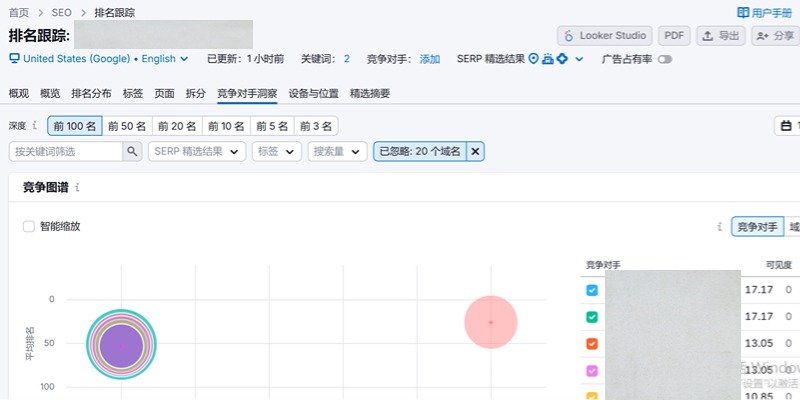This screenshot has height=400, width=800.
Task: Select 竞争对手洞察 tab
Action: [247, 93]
